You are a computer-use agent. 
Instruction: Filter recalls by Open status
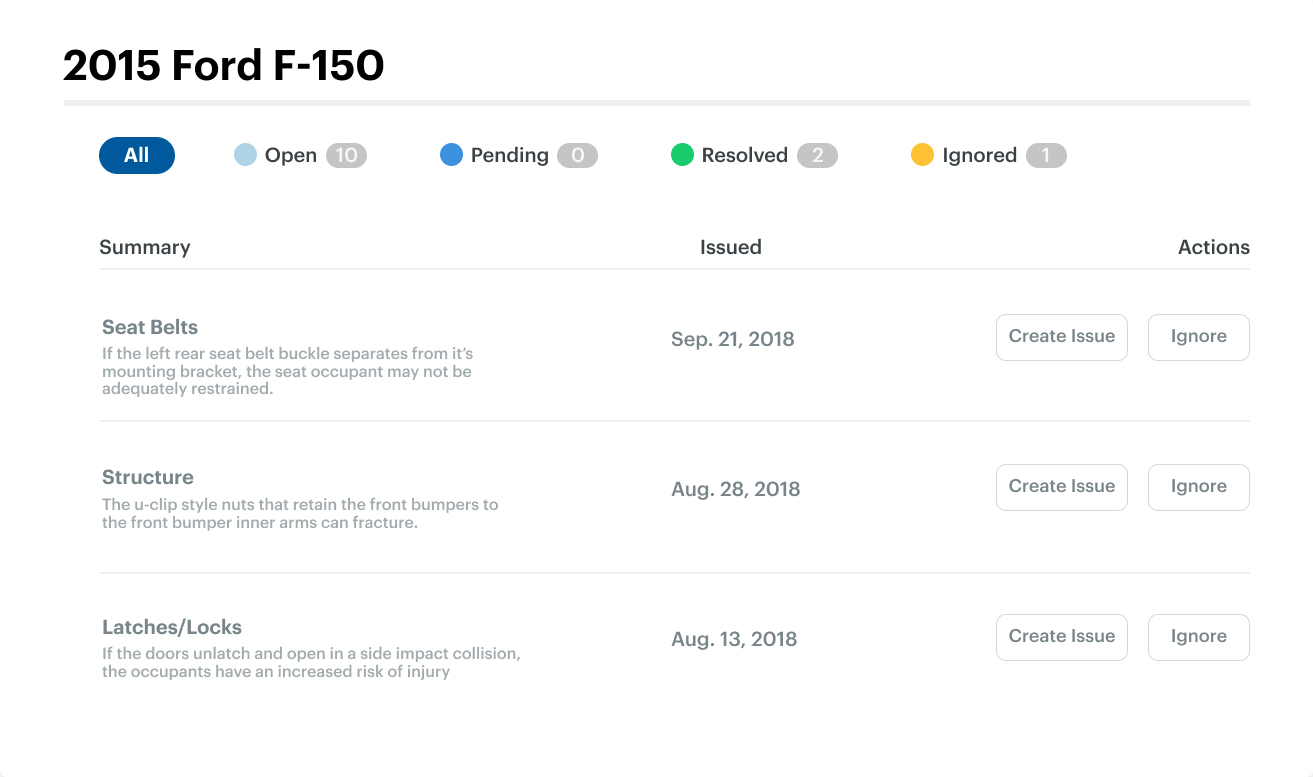pos(290,155)
